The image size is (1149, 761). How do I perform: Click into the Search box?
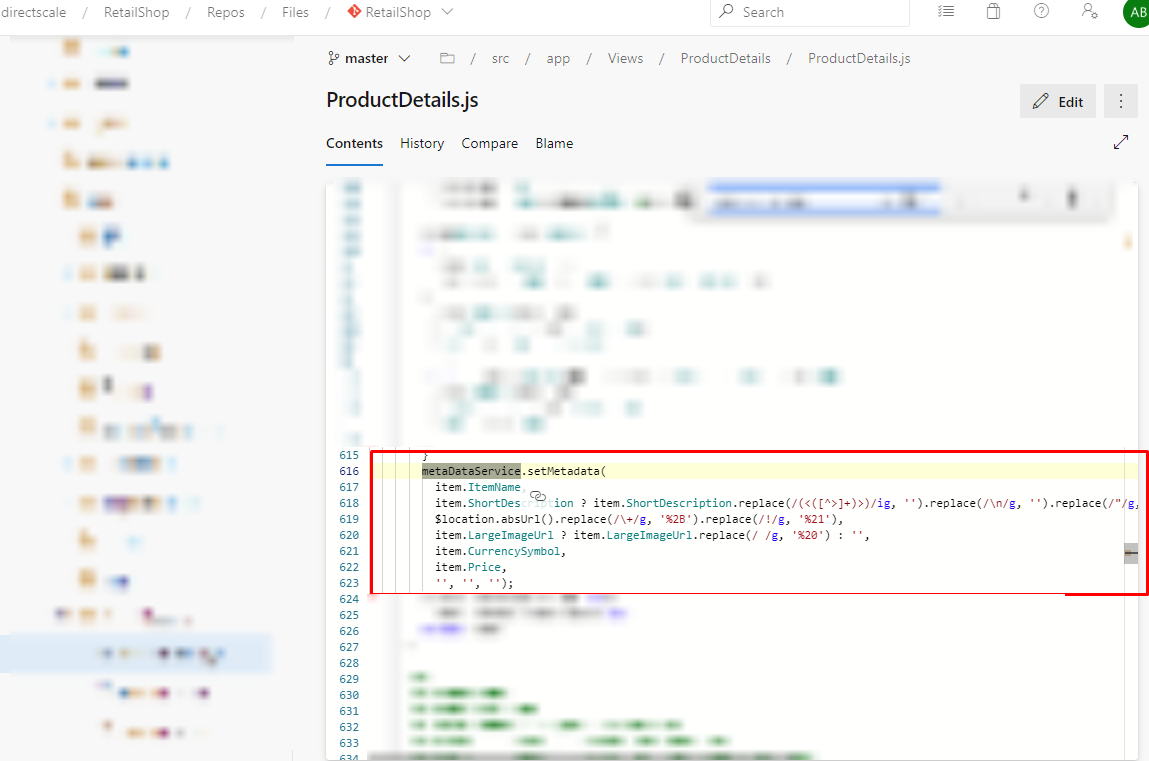click(810, 12)
